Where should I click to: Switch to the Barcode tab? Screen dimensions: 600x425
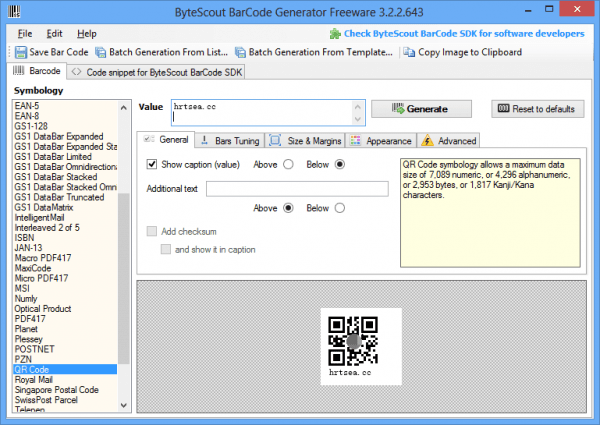(x=37, y=71)
